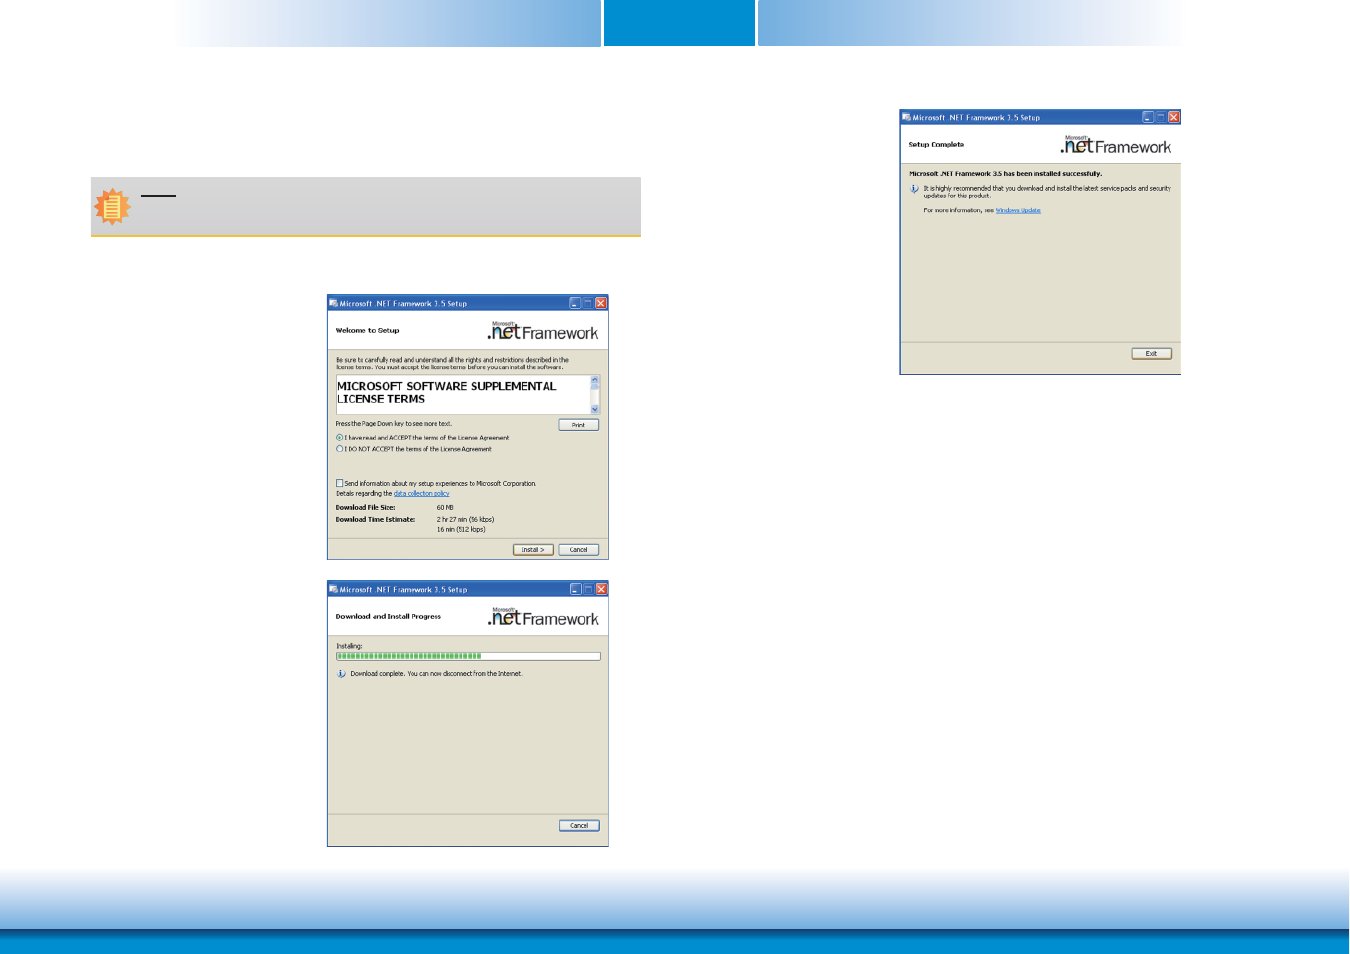Click Exit in the Setup Complete dialog

1151,354
